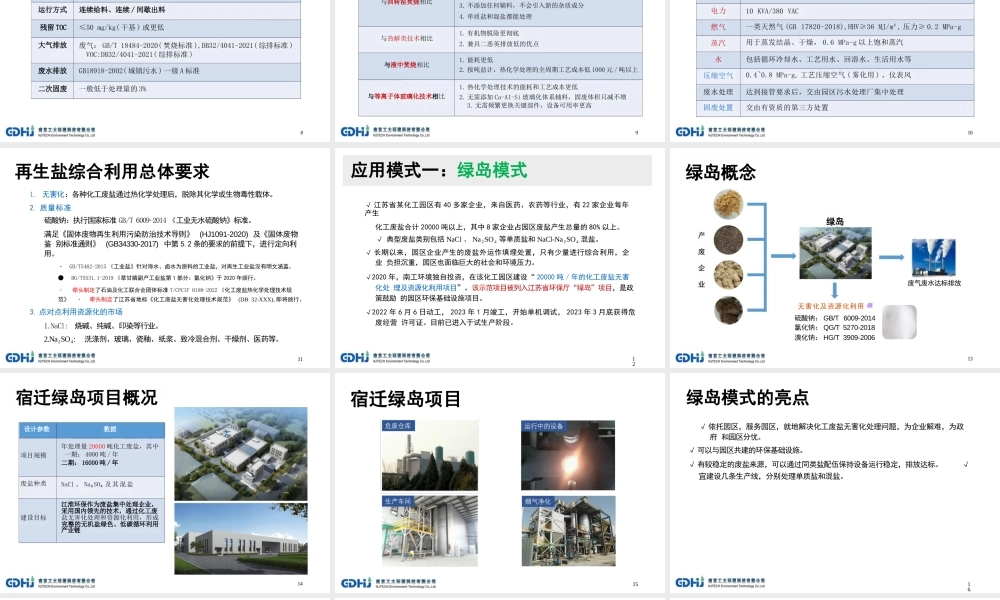Click the GDHI logo on the 宿迁绿岛项目概况 slide
Image resolution: width=1000 pixels, height=600 pixels.
[20, 583]
